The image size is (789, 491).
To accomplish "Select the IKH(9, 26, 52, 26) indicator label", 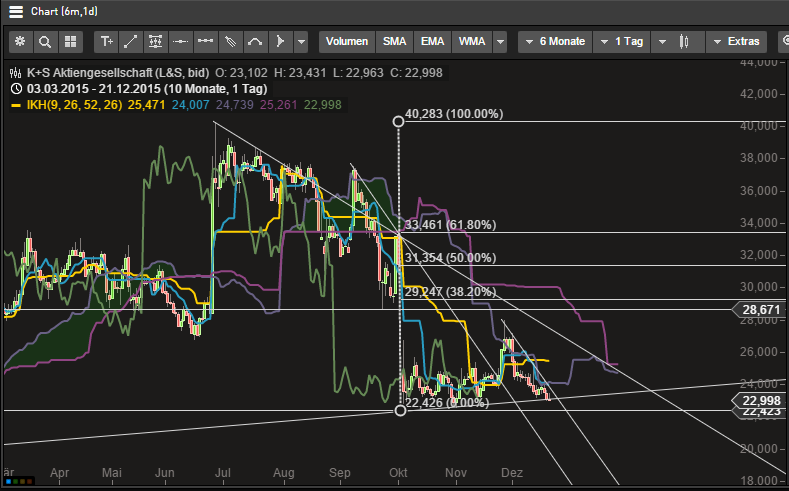I will (x=74, y=105).
